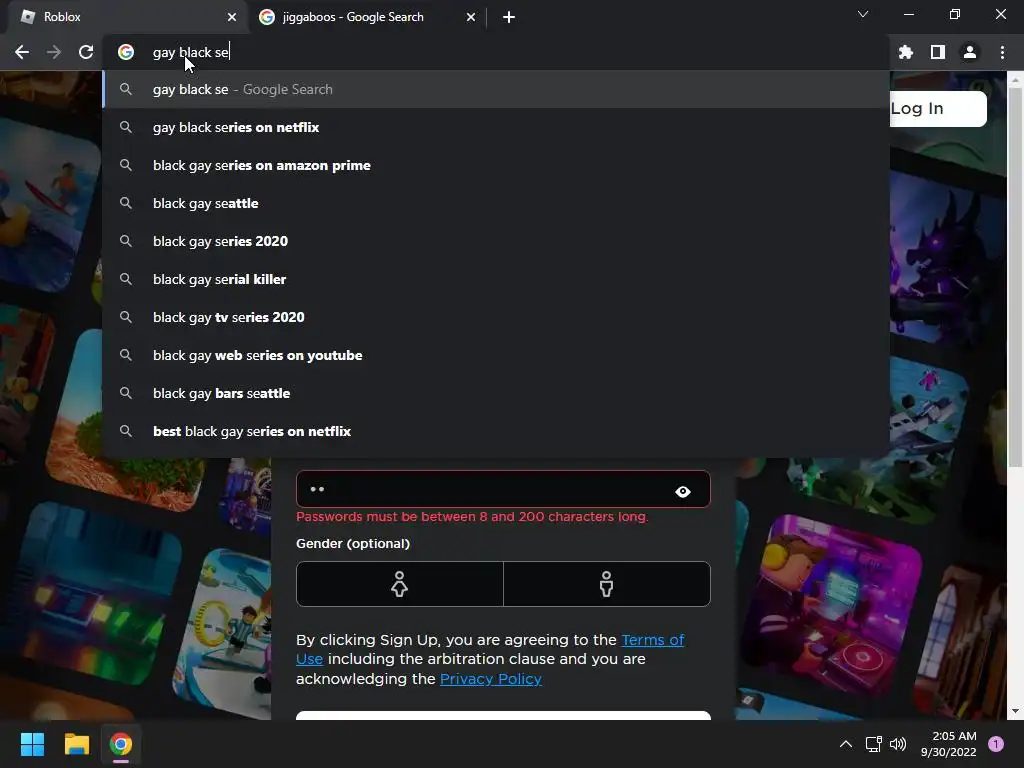Viewport: 1024px width, 768px height.
Task: Choose 'black gay web series on youtube' suggestion
Action: coord(496,355)
